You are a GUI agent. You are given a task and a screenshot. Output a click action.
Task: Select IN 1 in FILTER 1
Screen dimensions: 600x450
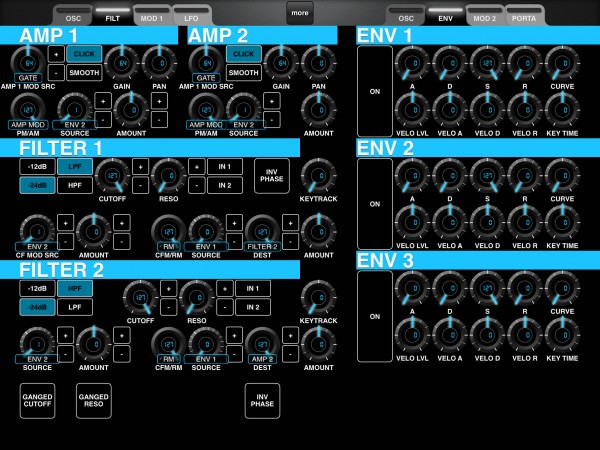click(x=225, y=167)
